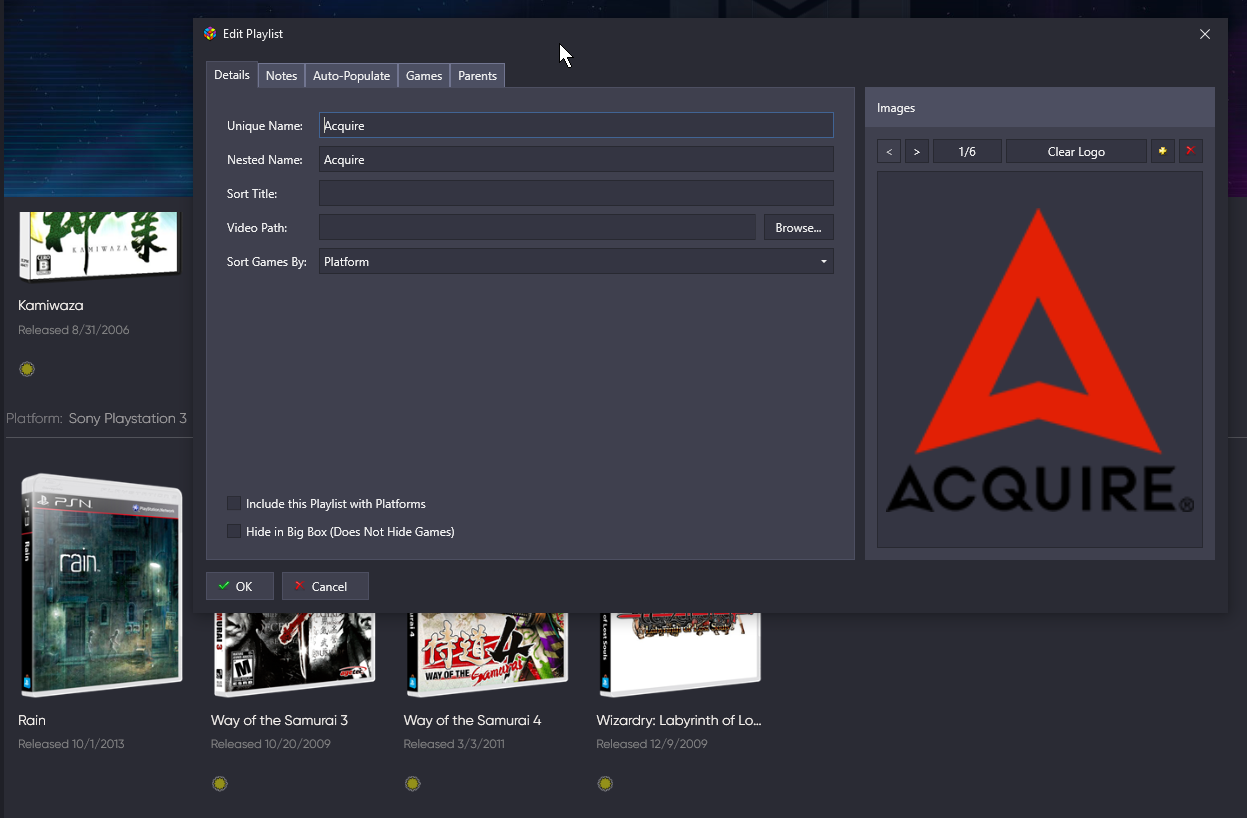The width and height of the screenshot is (1247, 818).
Task: Click the Released 10/20/2009 text
Action: 271,744
